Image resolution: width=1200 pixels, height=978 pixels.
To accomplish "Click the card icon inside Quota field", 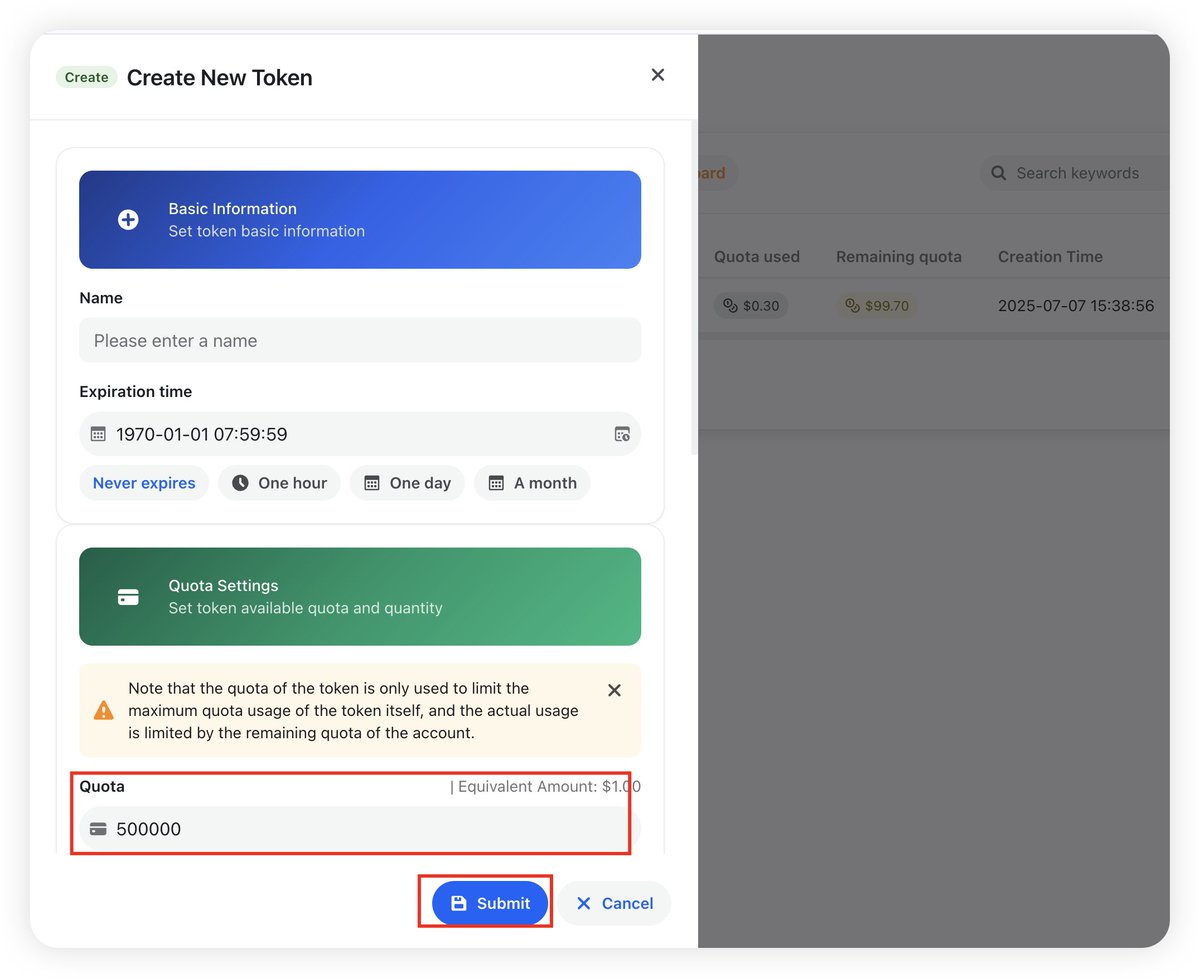I will (98, 829).
